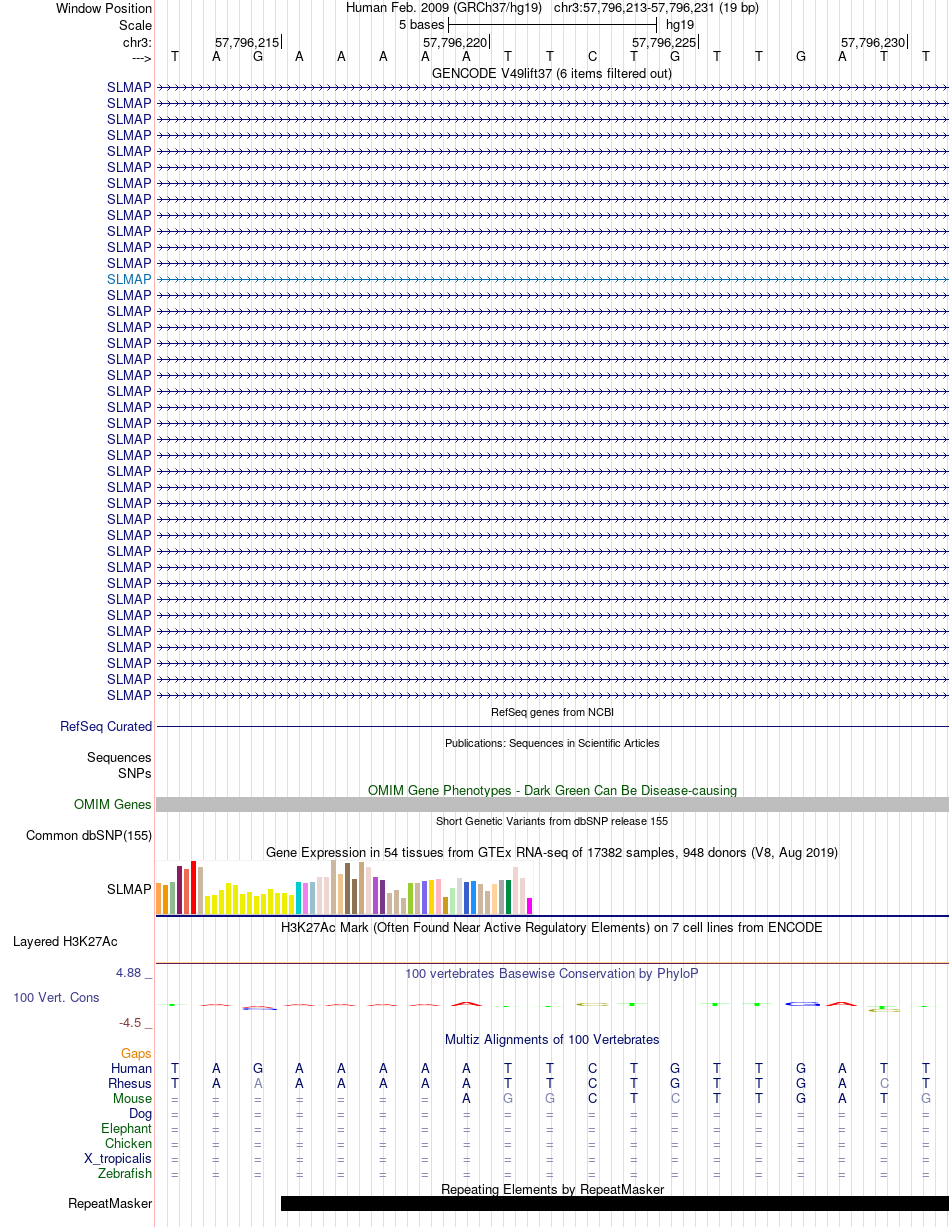Click the SNPs track label

(x=135, y=773)
